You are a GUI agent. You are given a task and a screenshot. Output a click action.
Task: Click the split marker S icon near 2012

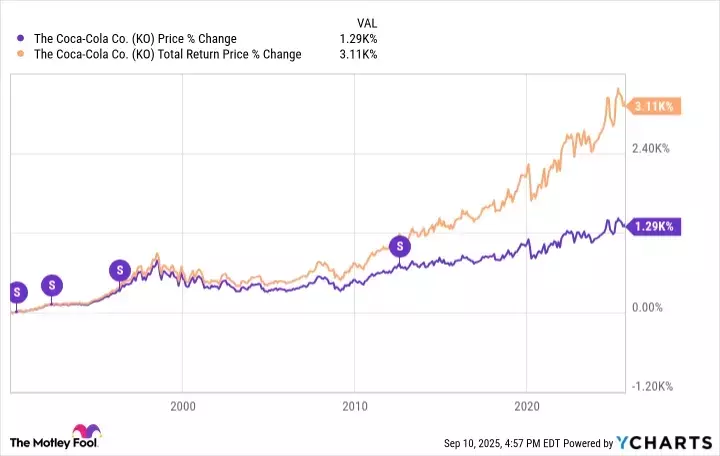pyautogui.click(x=400, y=245)
